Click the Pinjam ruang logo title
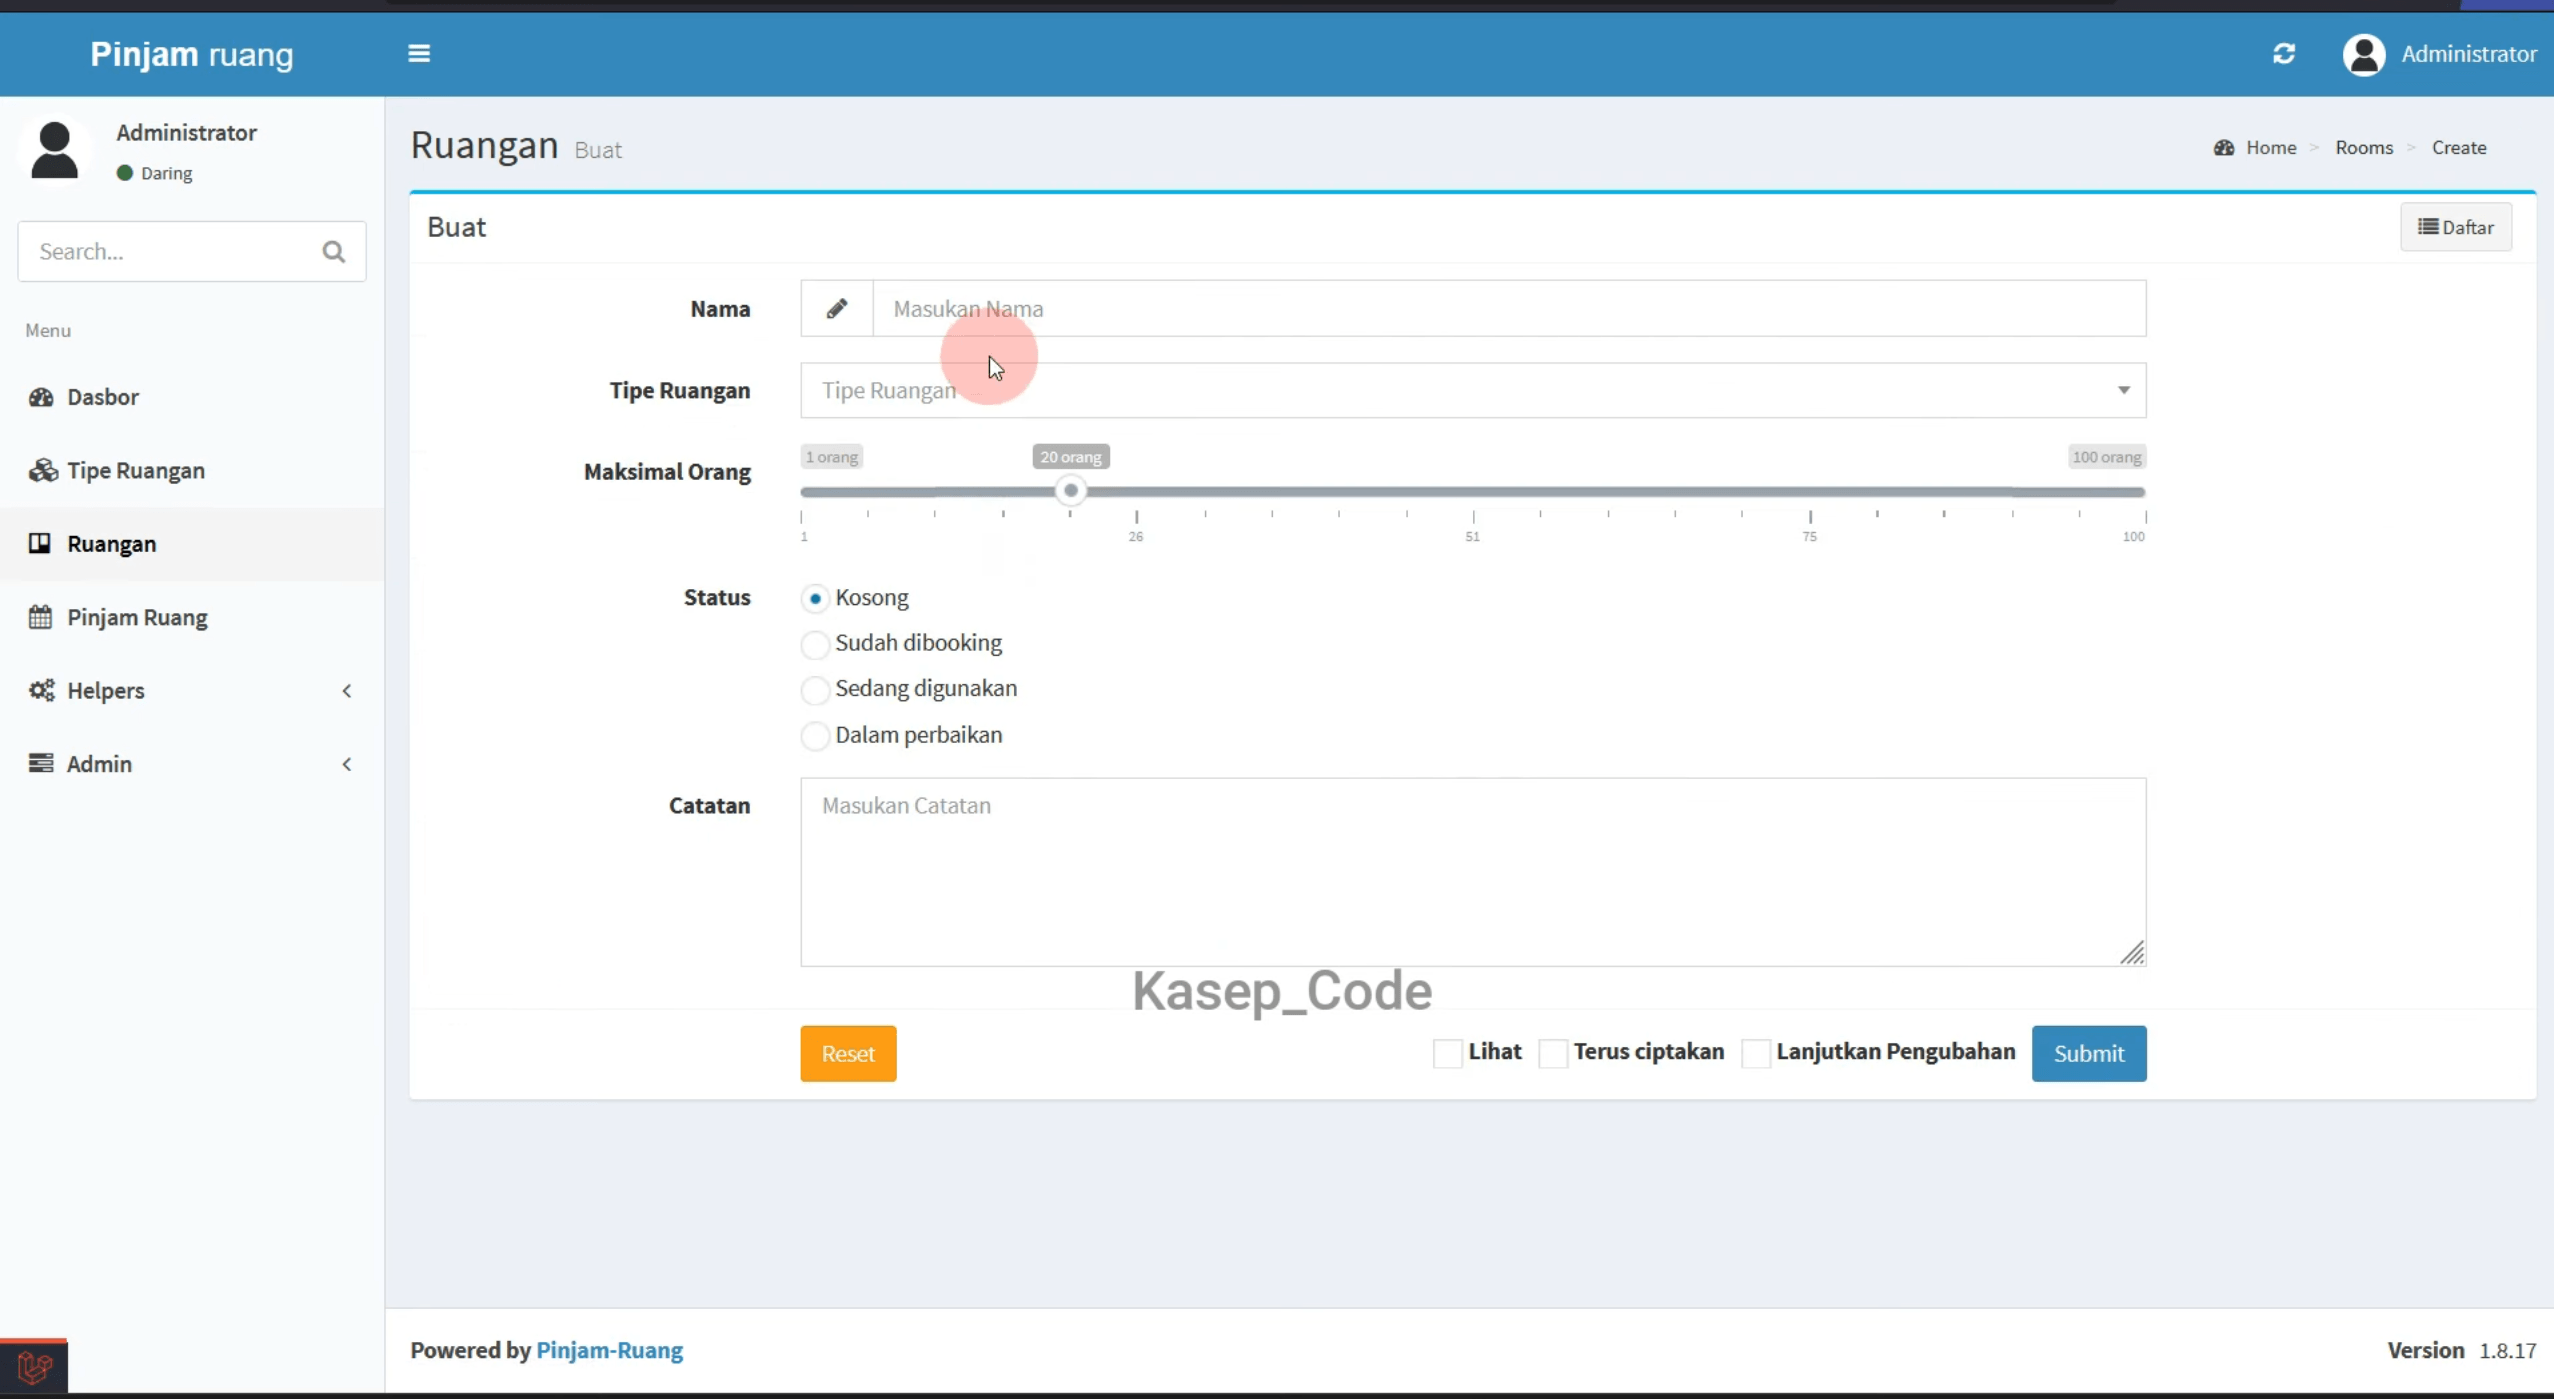Screen dimensions: 2554x1399 coord(192,54)
